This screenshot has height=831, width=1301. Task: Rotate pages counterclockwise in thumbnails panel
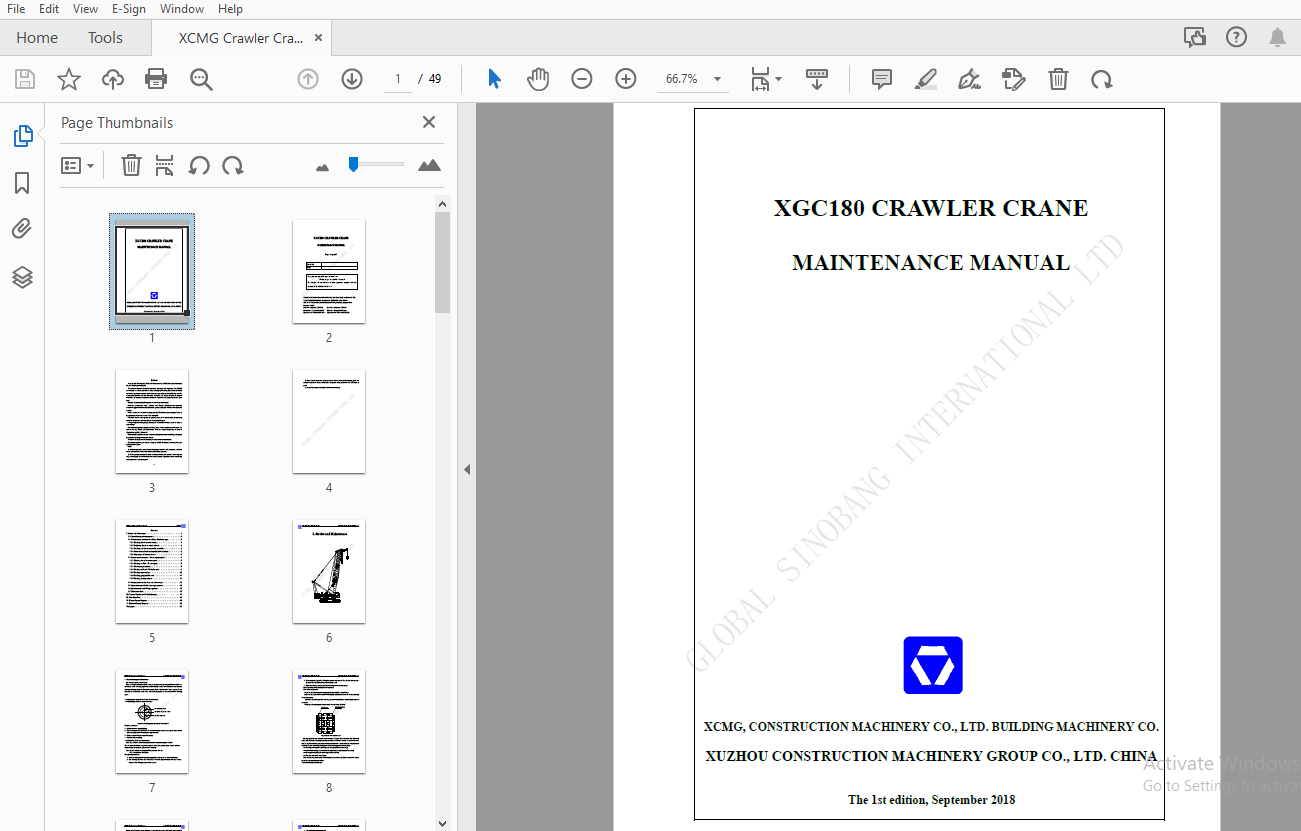(x=199, y=165)
